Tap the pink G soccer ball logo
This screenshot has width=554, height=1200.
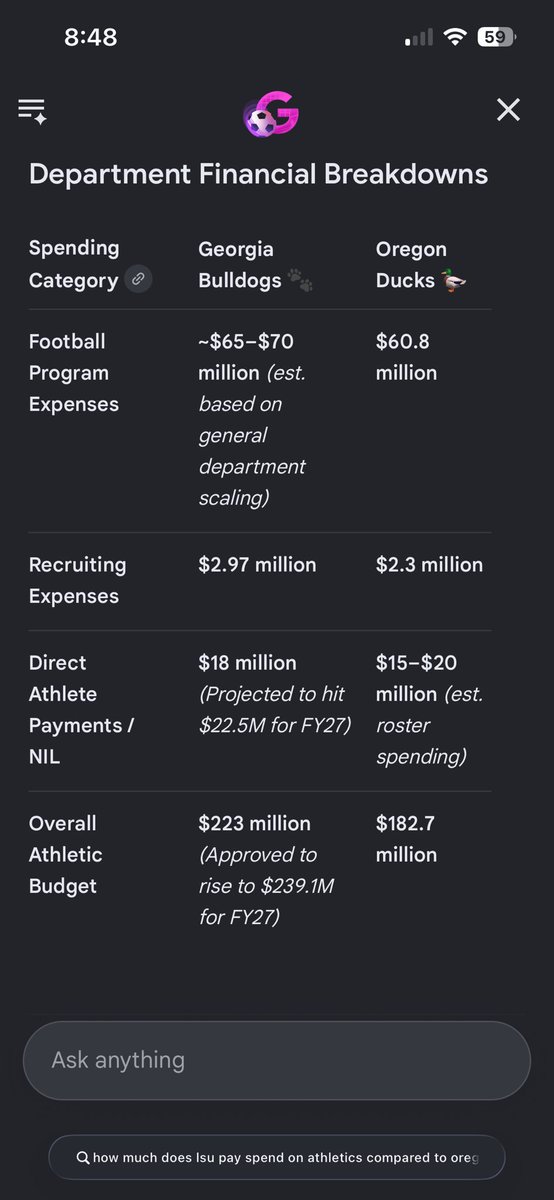[272, 114]
